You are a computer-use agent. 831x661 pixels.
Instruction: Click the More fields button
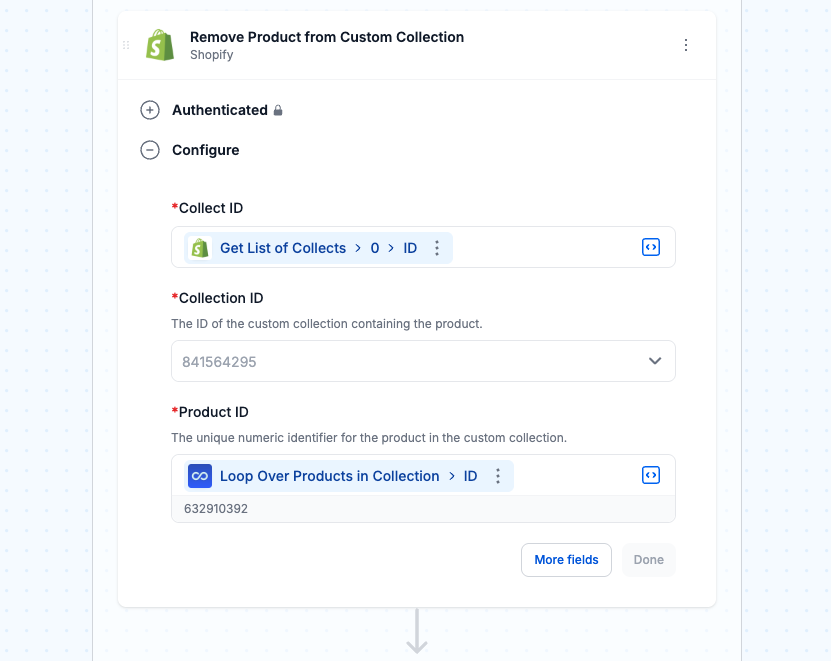click(x=566, y=560)
